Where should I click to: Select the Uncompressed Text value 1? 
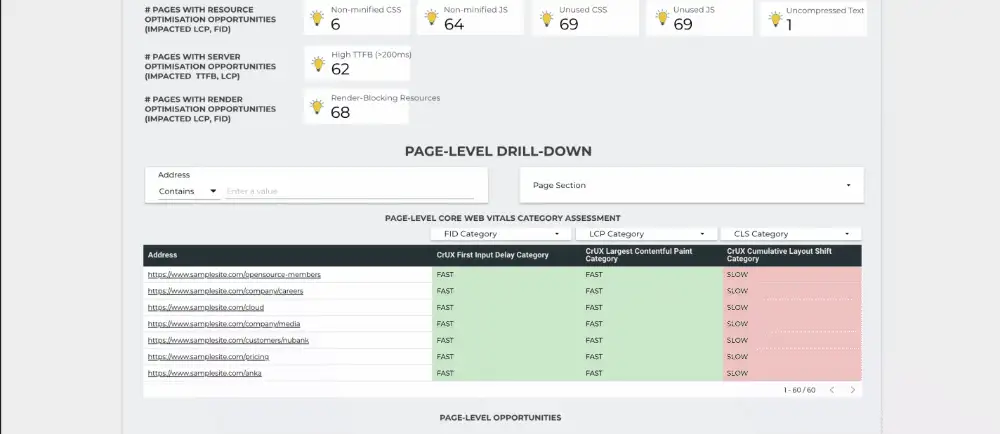(790, 25)
